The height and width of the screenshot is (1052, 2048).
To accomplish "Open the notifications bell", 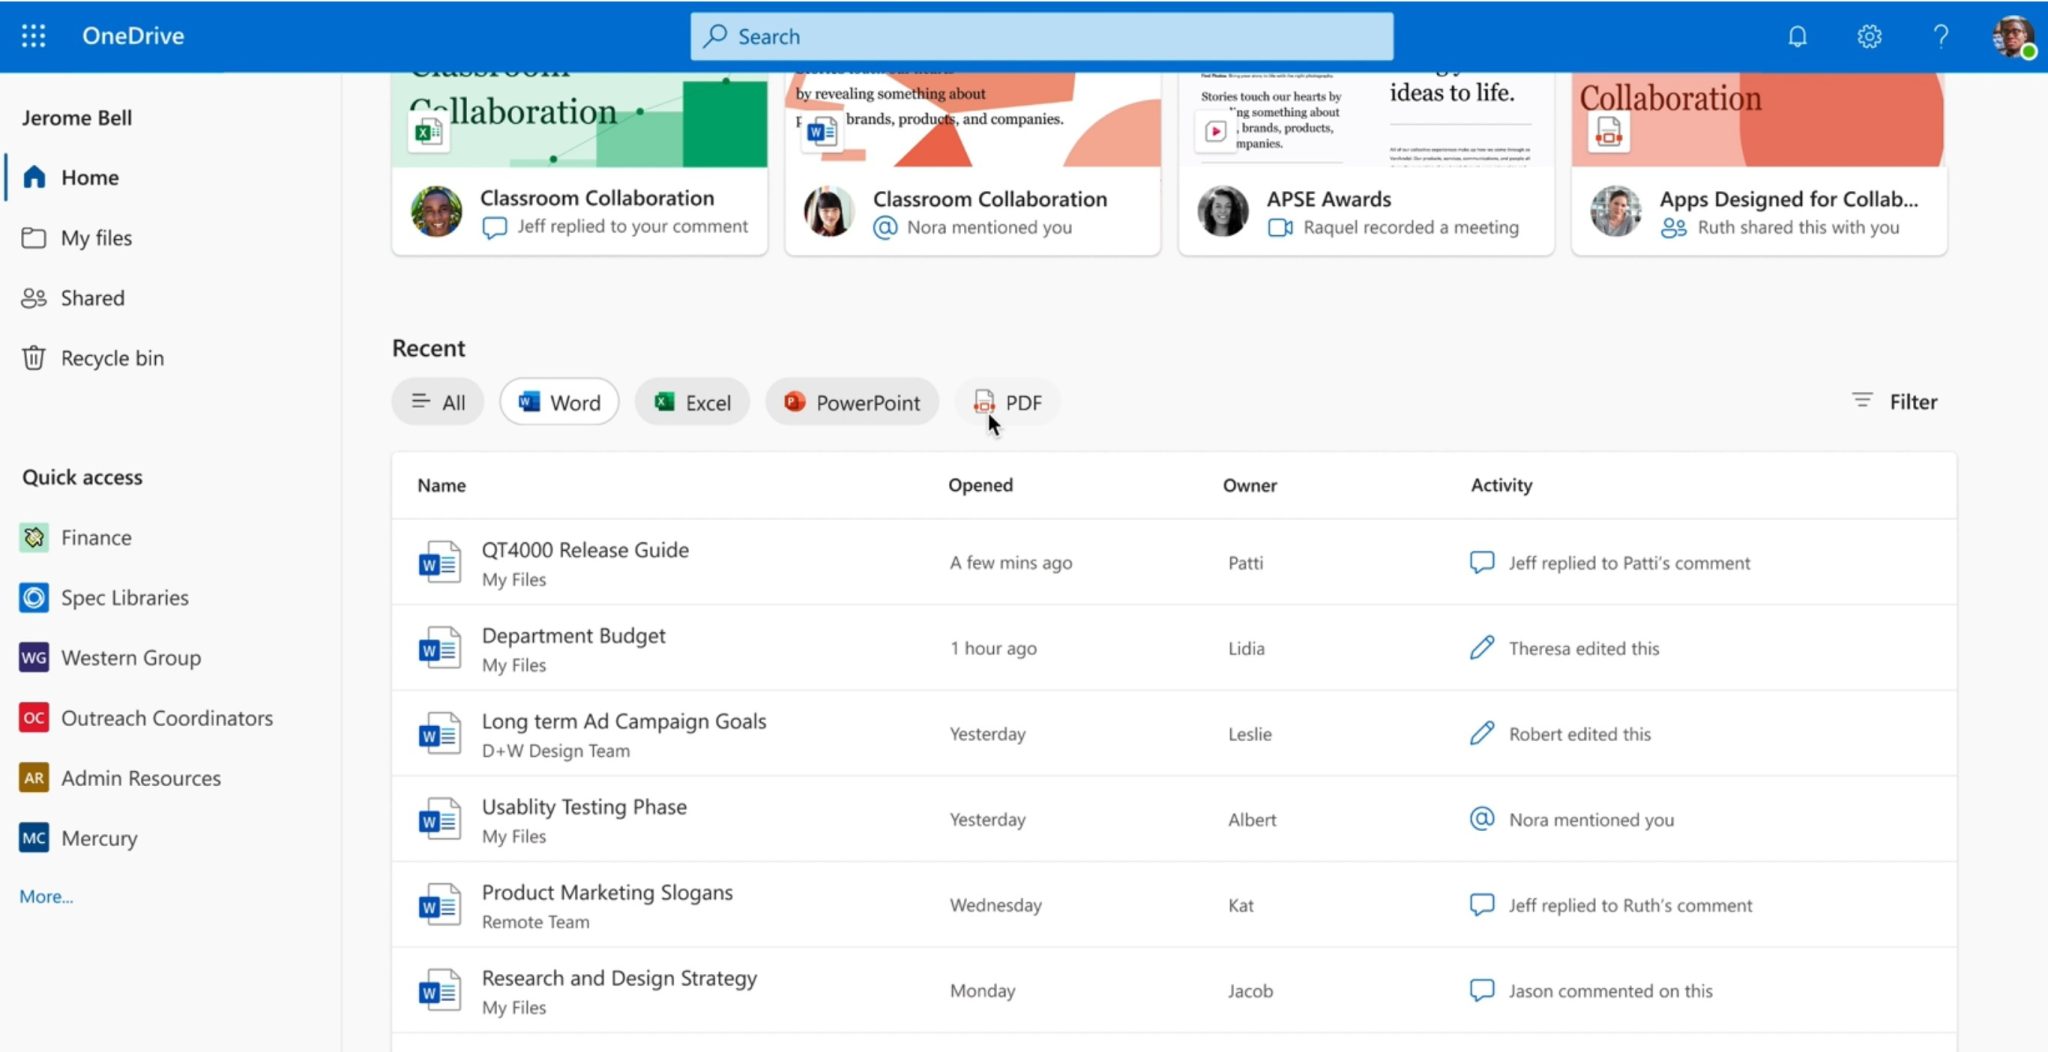I will pyautogui.click(x=1797, y=37).
